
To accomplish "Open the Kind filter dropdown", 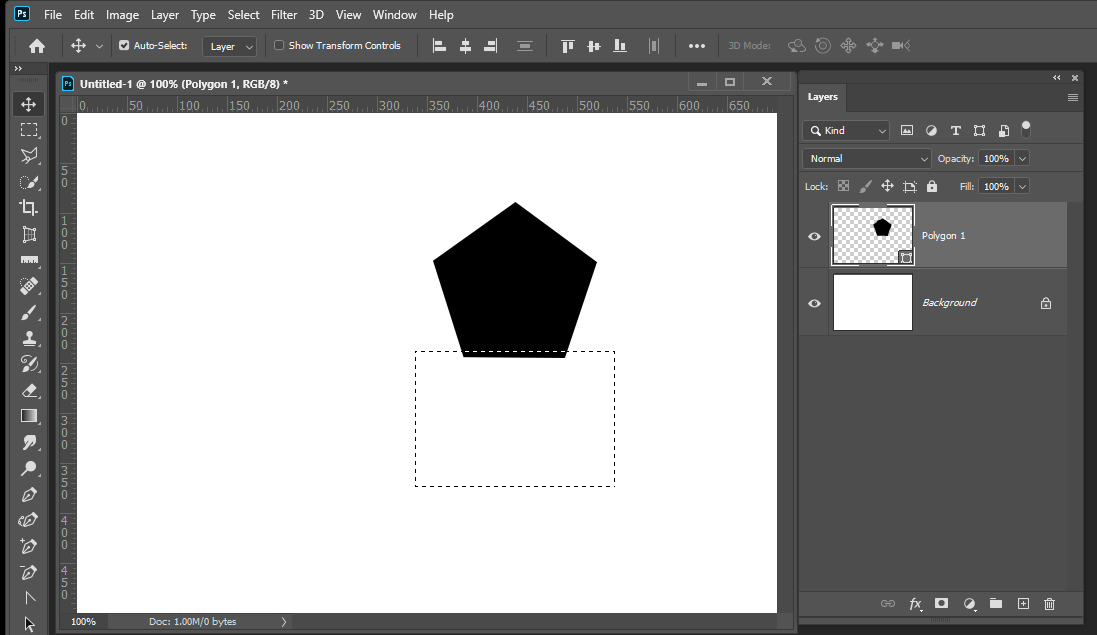I will [x=845, y=130].
